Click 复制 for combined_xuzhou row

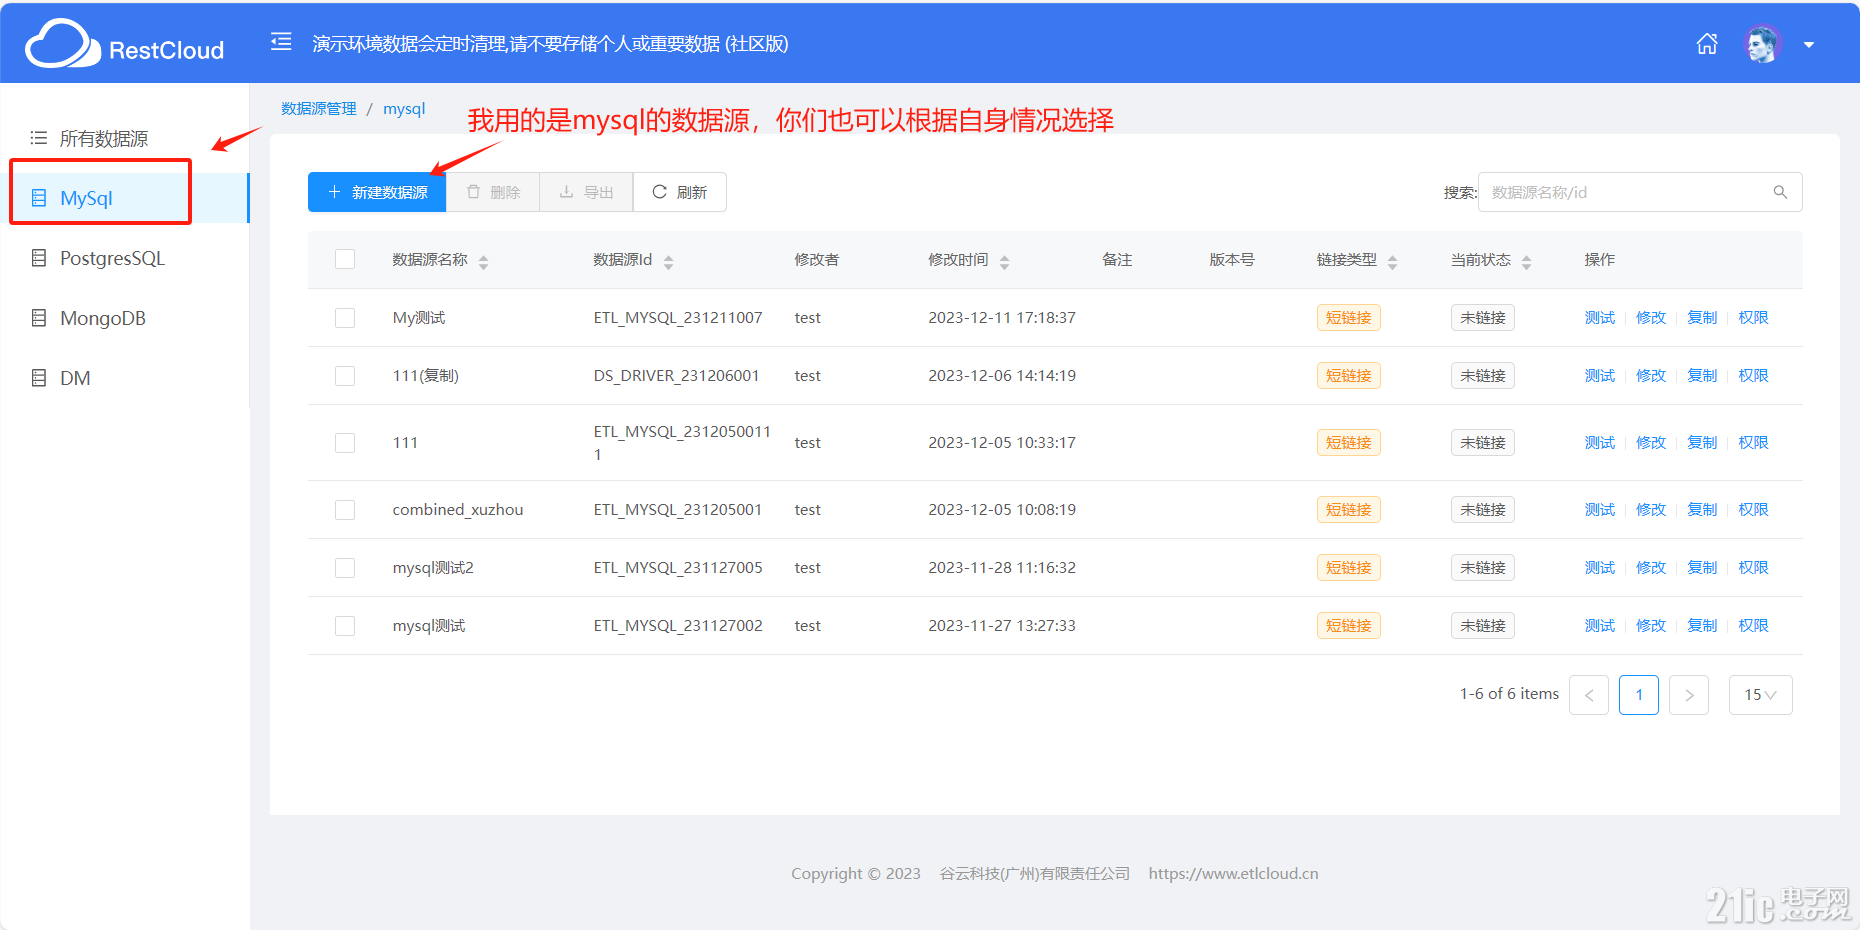click(1702, 509)
